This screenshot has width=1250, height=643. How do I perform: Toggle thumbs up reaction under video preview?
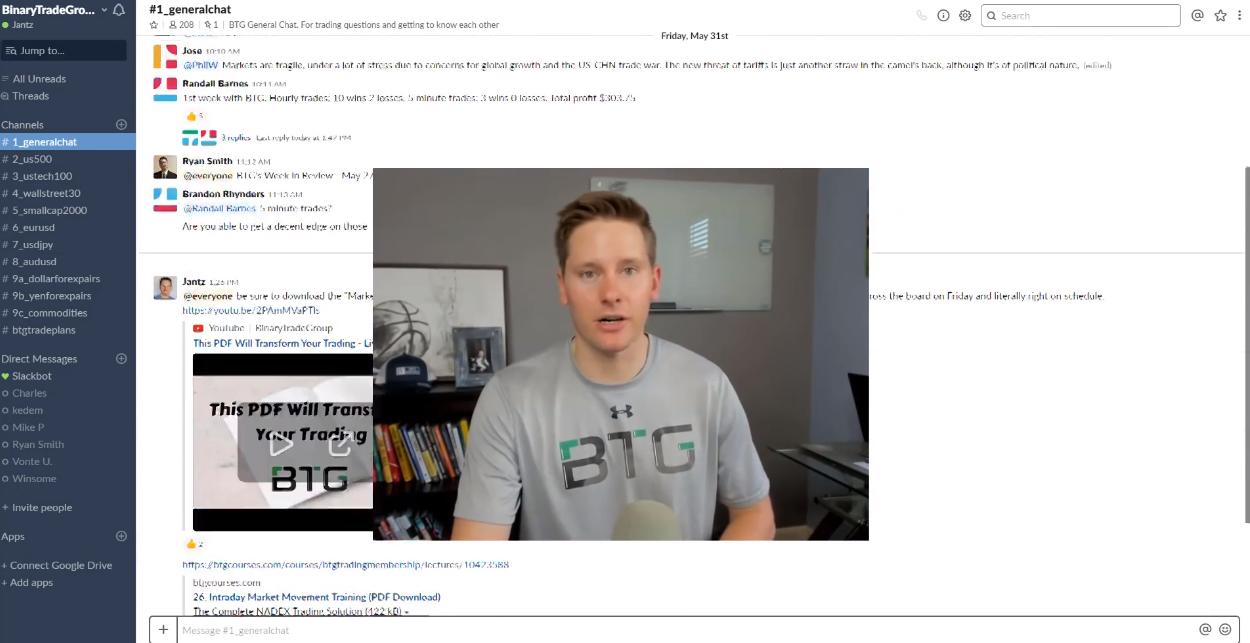[x=194, y=544]
